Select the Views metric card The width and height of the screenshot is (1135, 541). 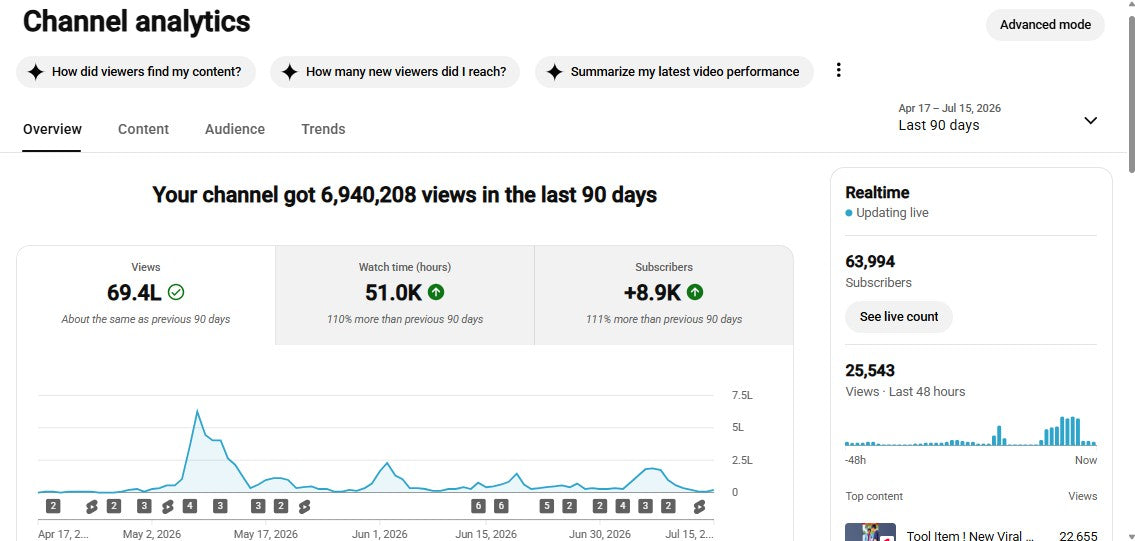click(146, 295)
